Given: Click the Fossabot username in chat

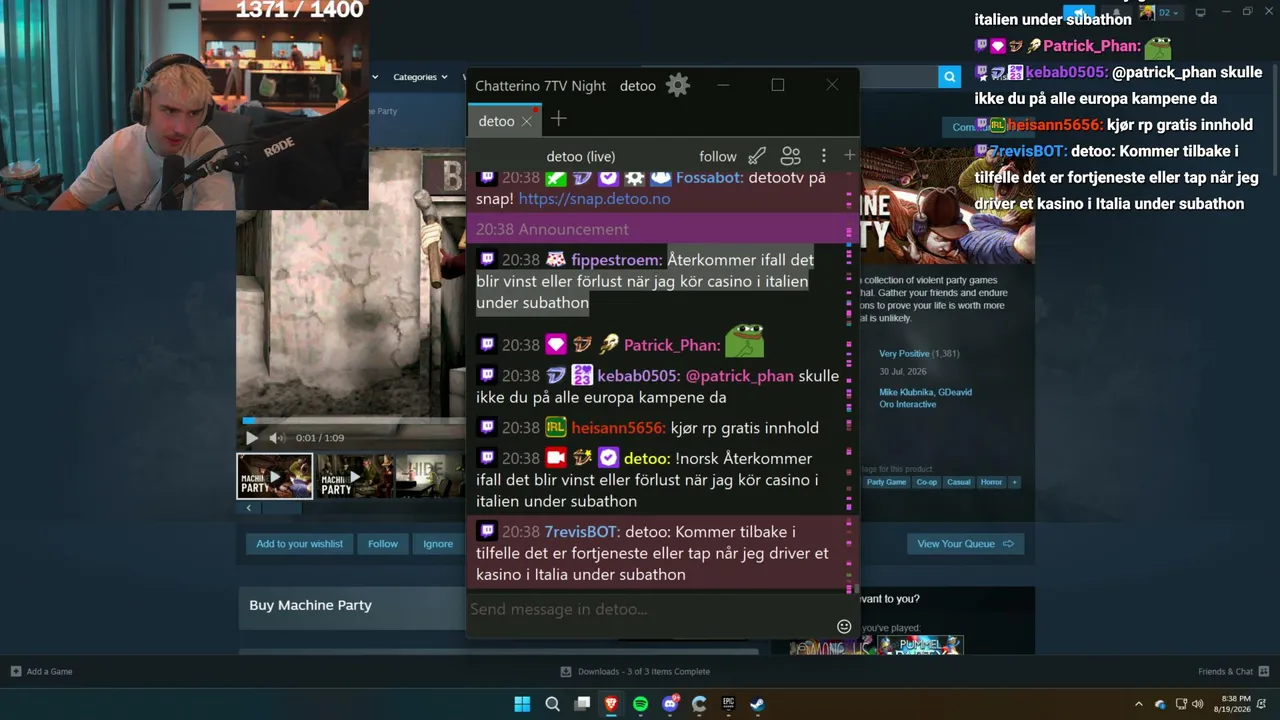Looking at the screenshot, I should (x=709, y=178).
